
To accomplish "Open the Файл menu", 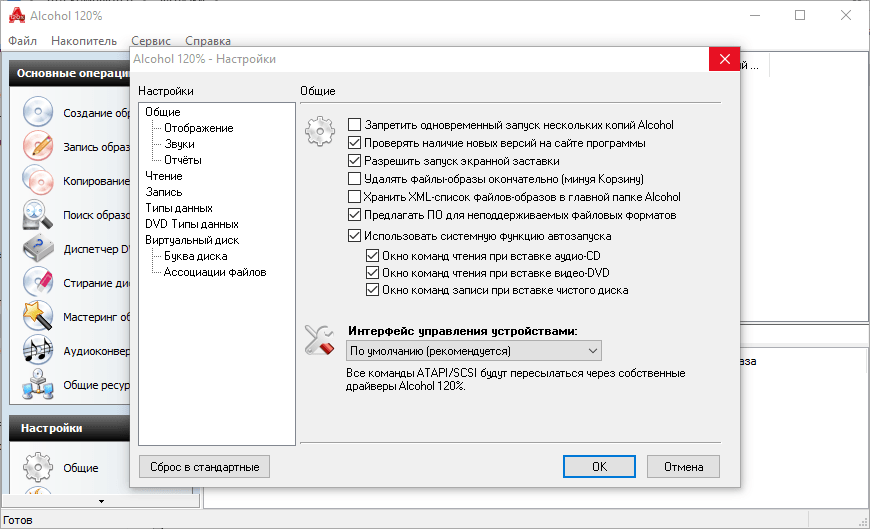I will point(22,41).
